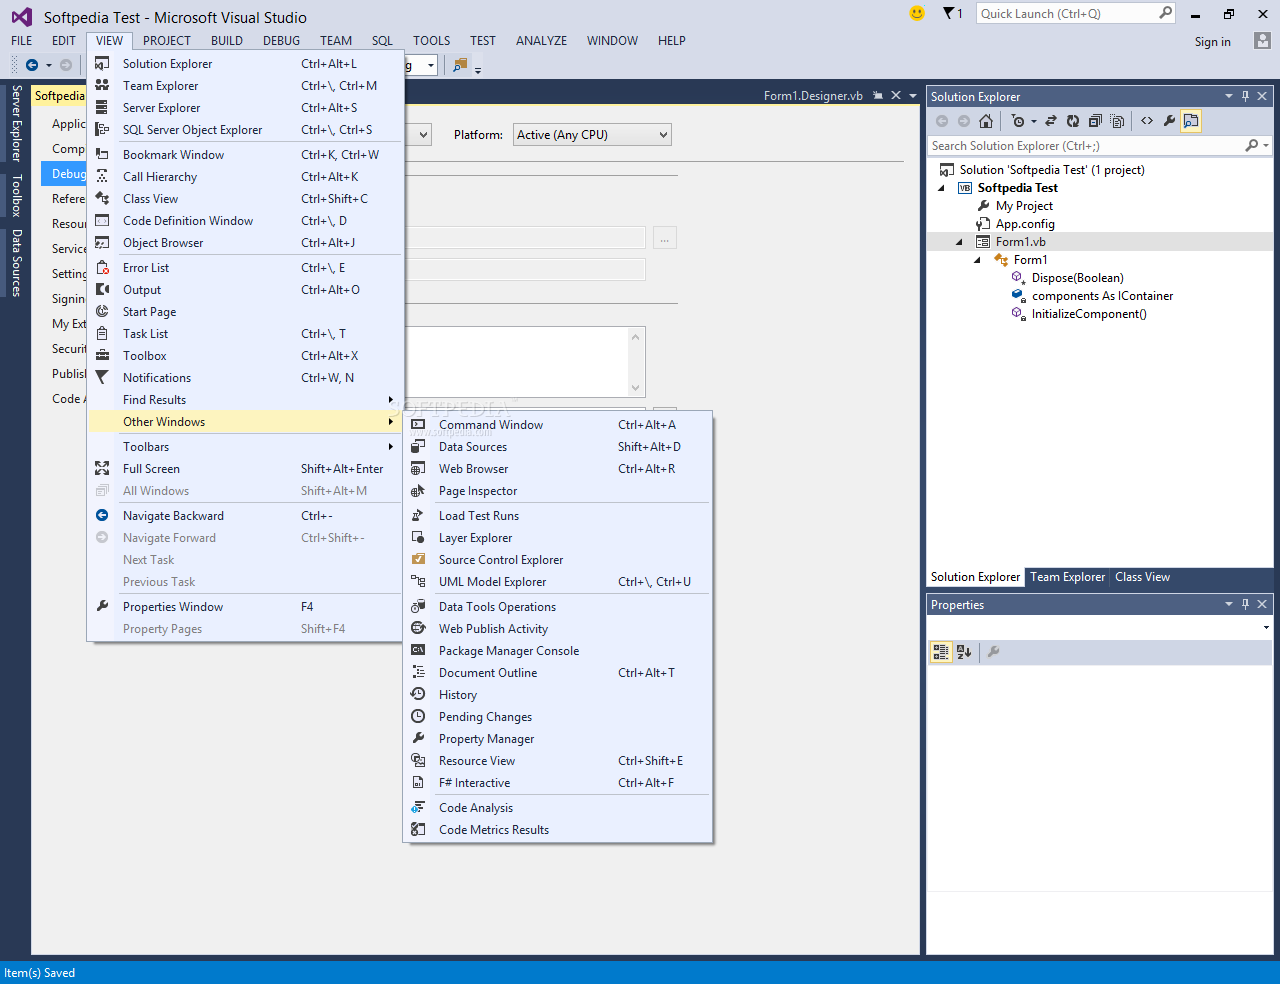Screen dimensions: 1280x984
Task: Collapse Form1 class node arrow
Action: 977,260
